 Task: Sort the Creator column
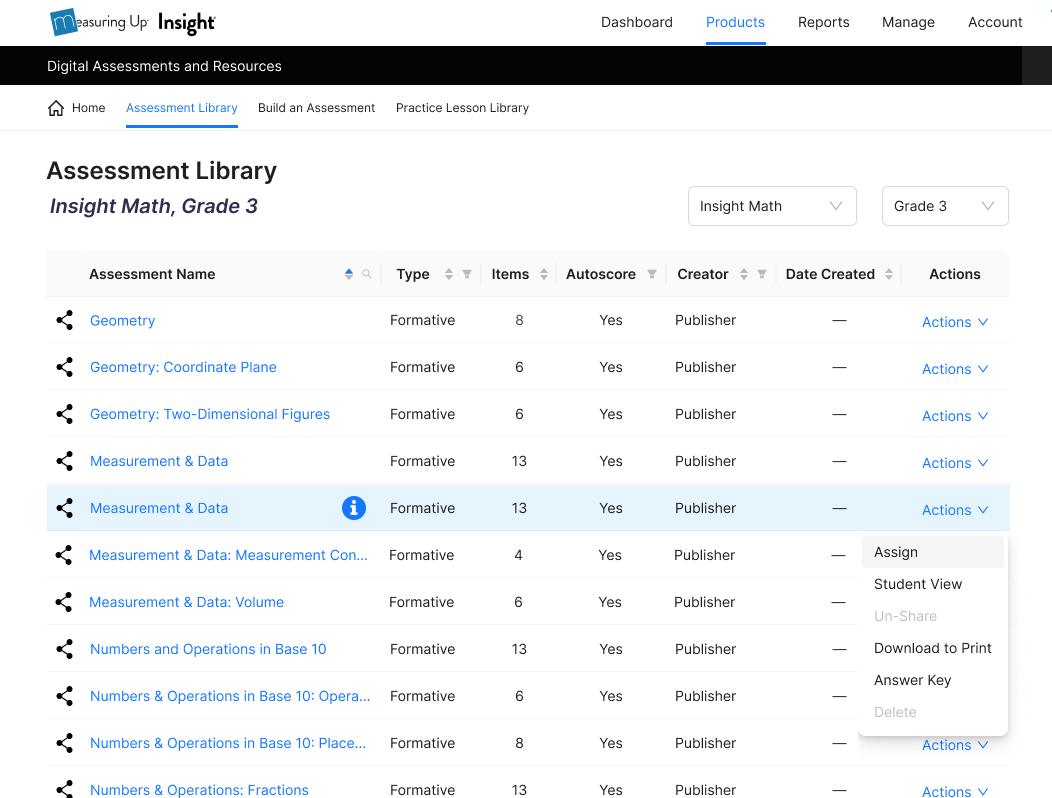point(744,274)
